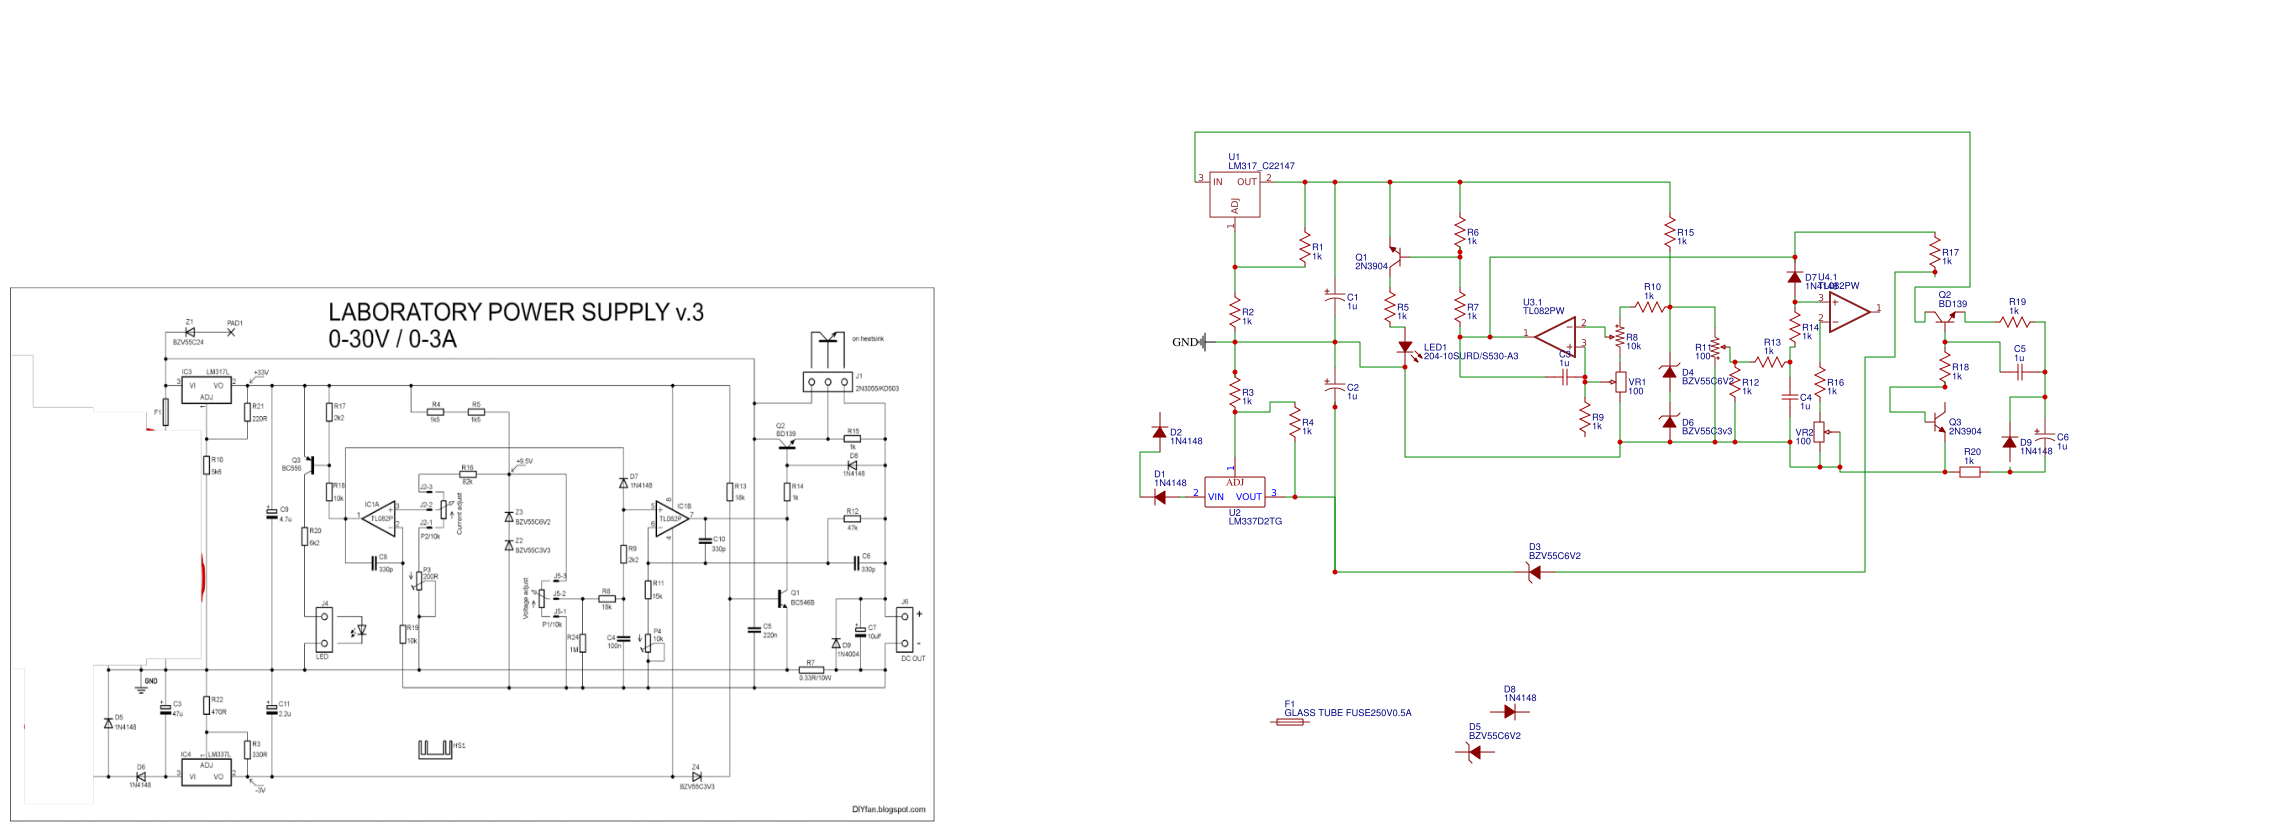Click the R17 1k resistor symbol
This screenshot has width=2279, height=832.
[x=1935, y=254]
